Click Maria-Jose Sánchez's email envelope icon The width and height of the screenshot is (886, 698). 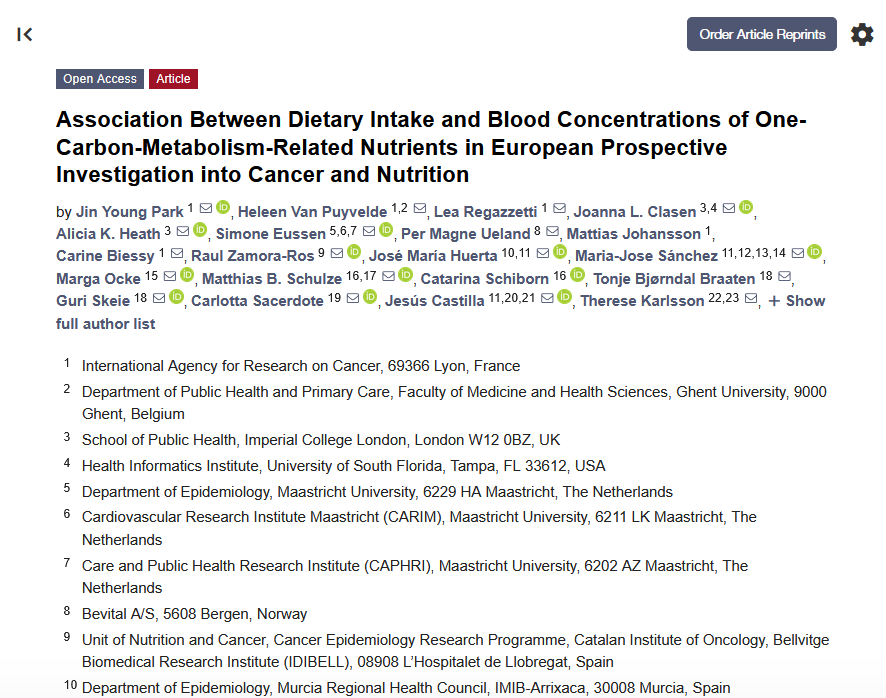[x=796, y=253]
